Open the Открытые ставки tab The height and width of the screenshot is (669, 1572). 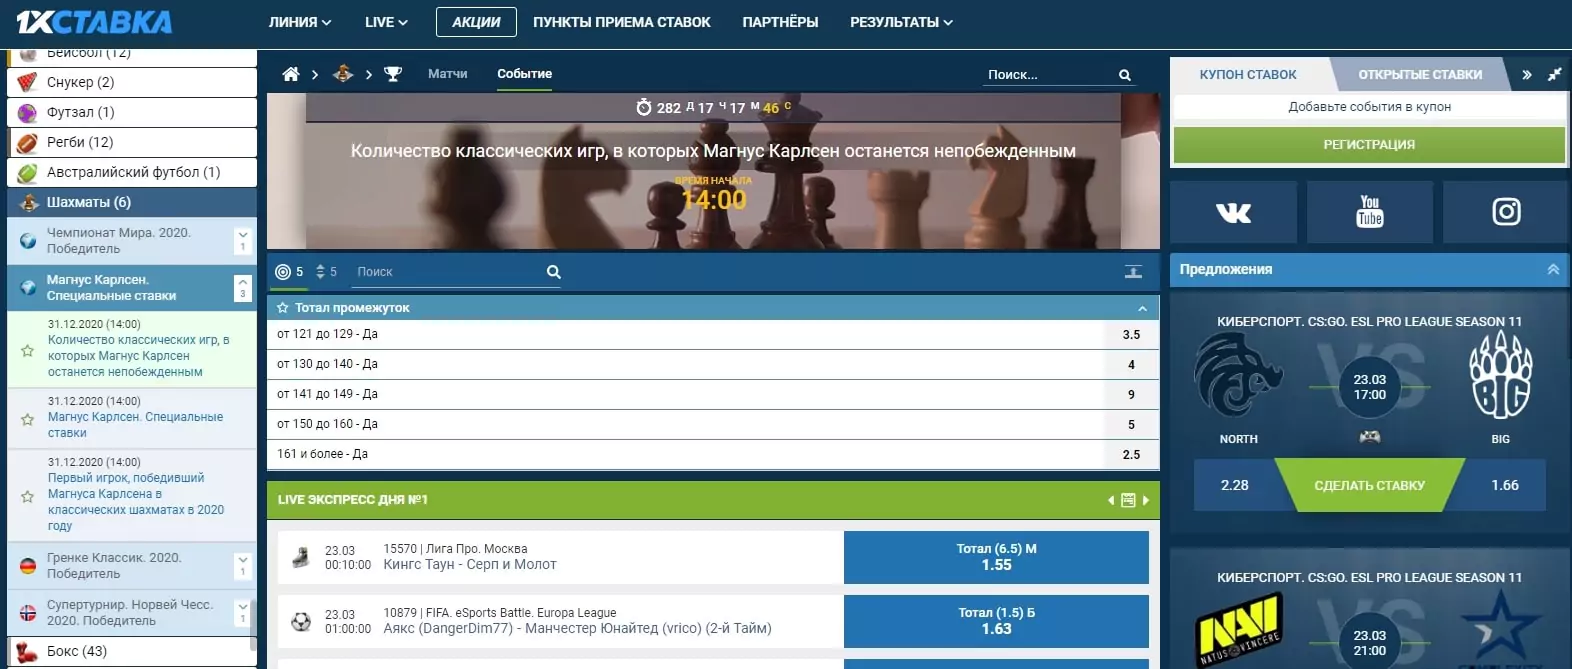(1420, 75)
